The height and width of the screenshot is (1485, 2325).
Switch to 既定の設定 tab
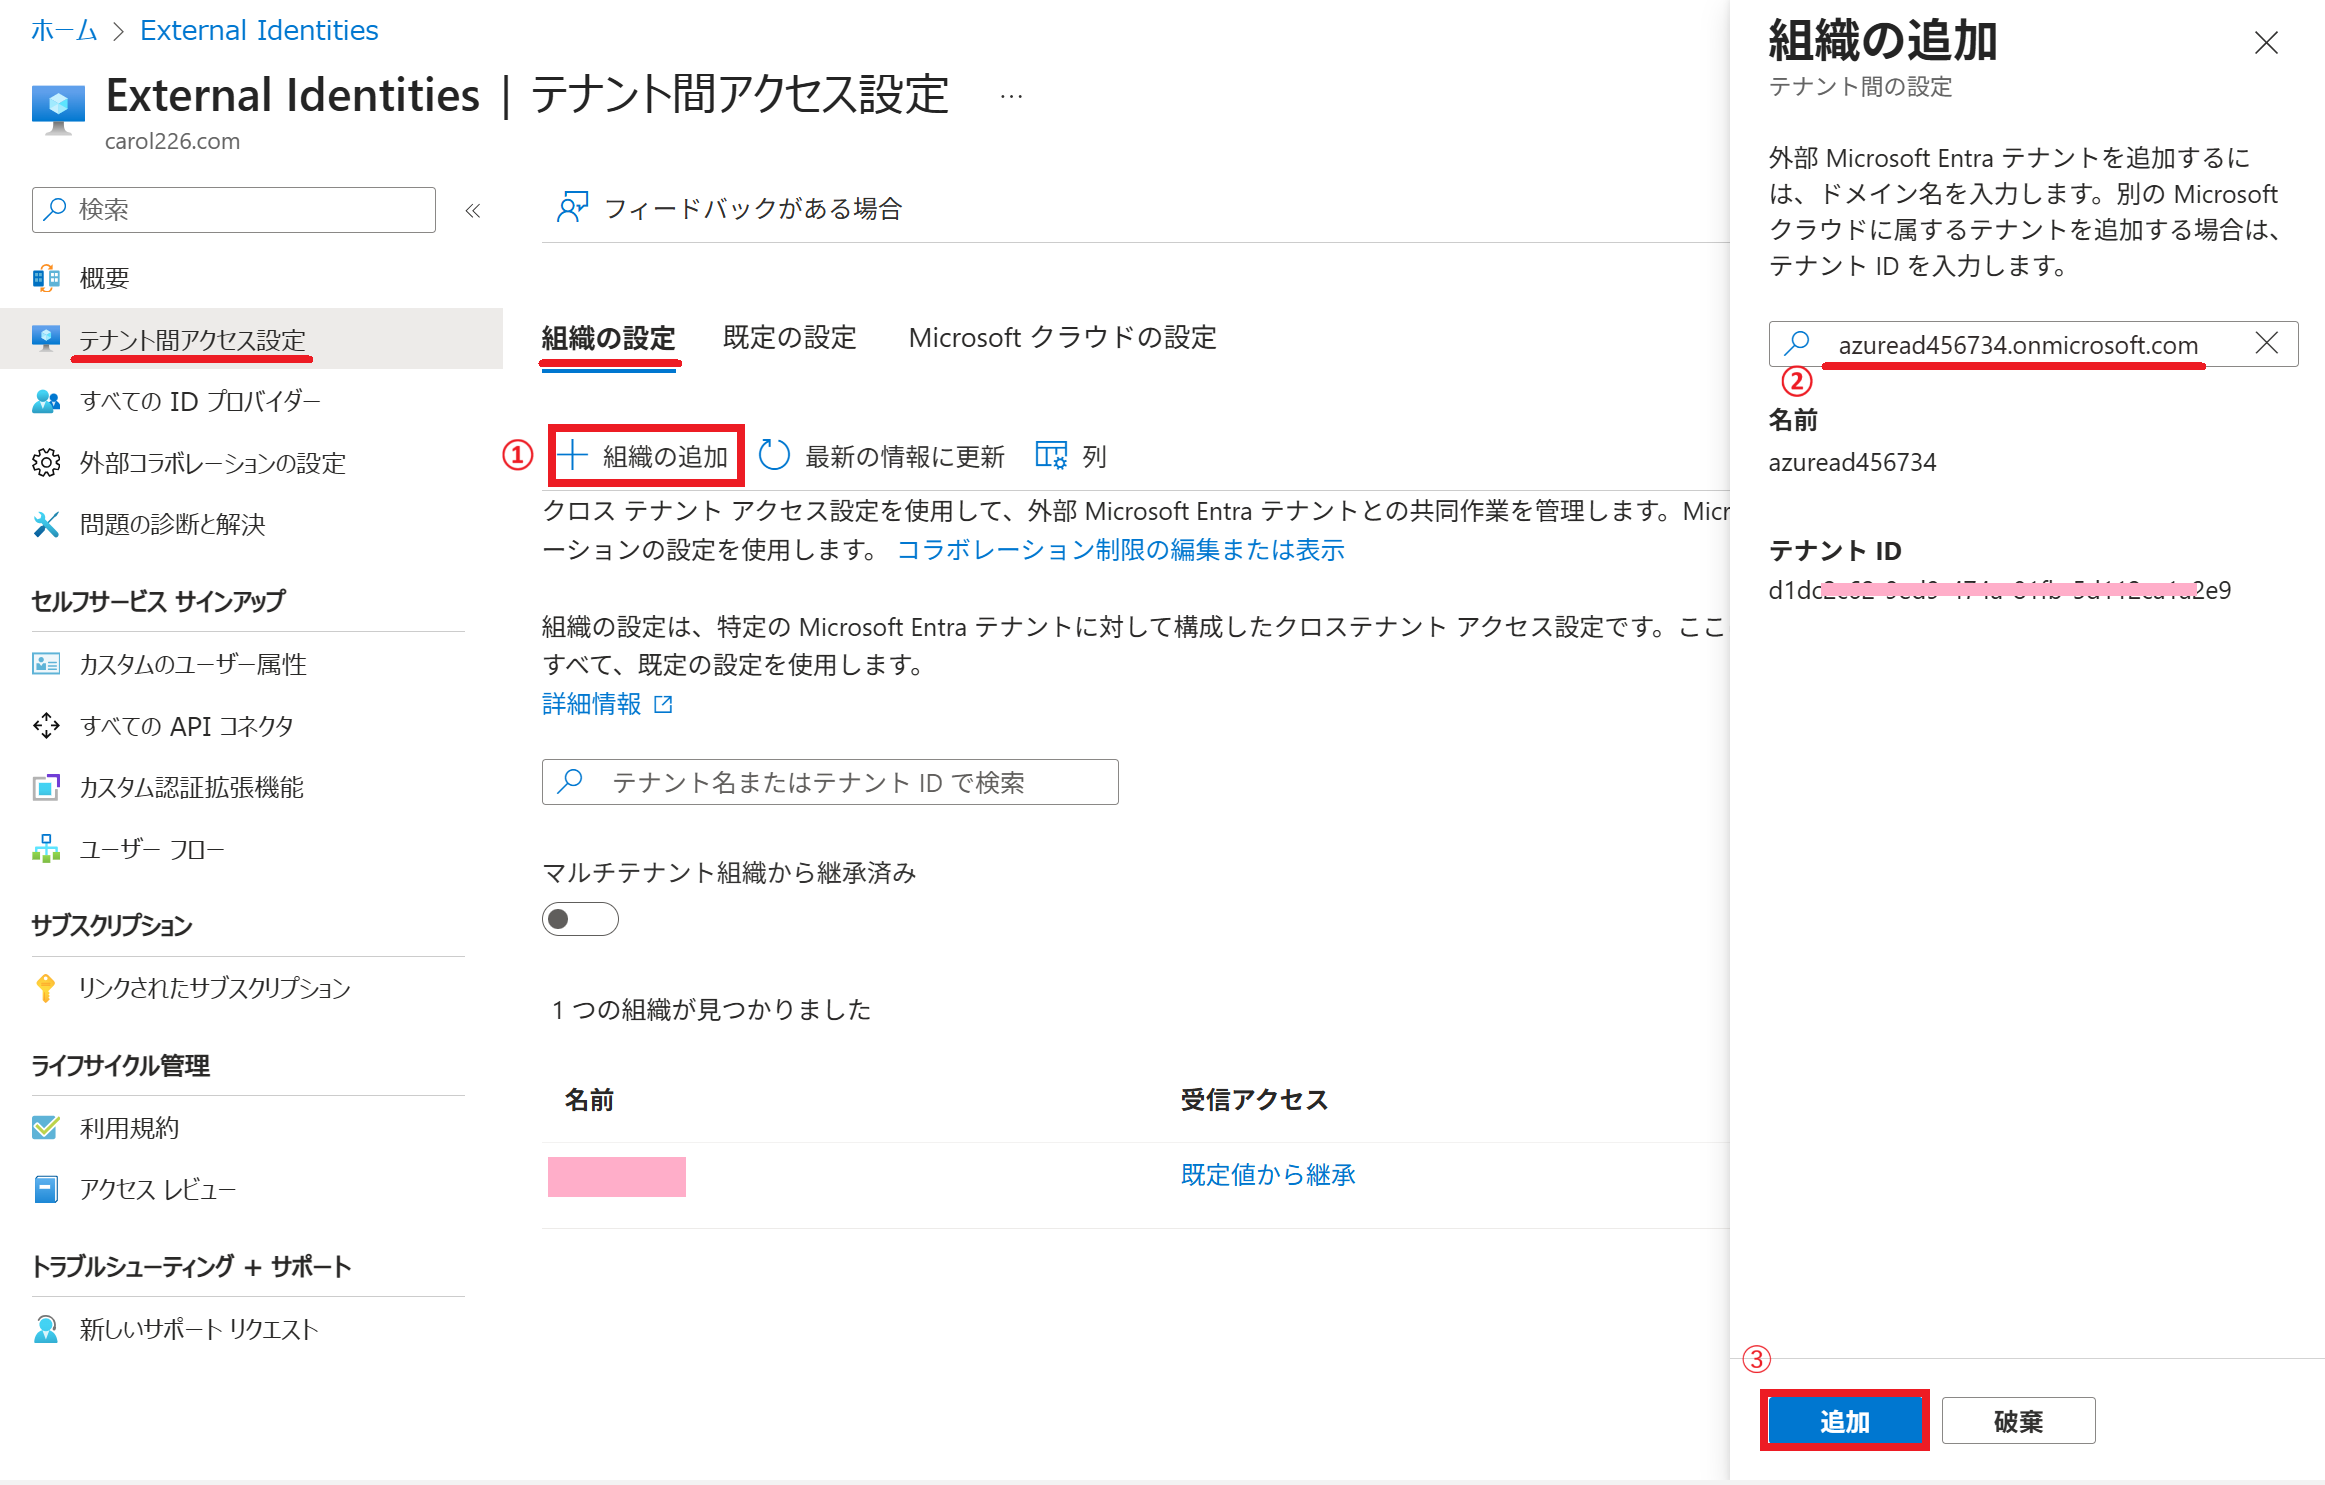click(789, 338)
